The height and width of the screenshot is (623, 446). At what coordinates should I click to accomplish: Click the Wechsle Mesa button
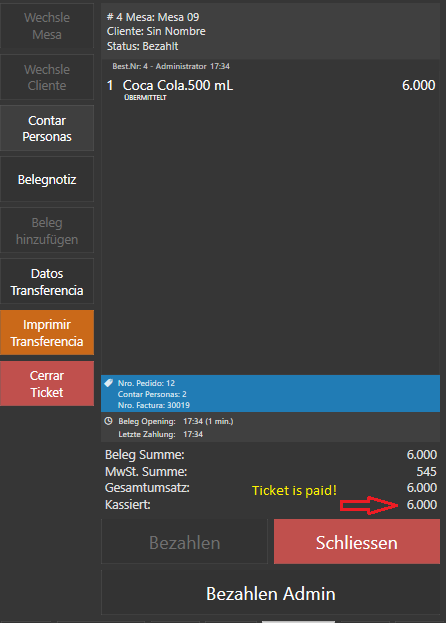47,26
